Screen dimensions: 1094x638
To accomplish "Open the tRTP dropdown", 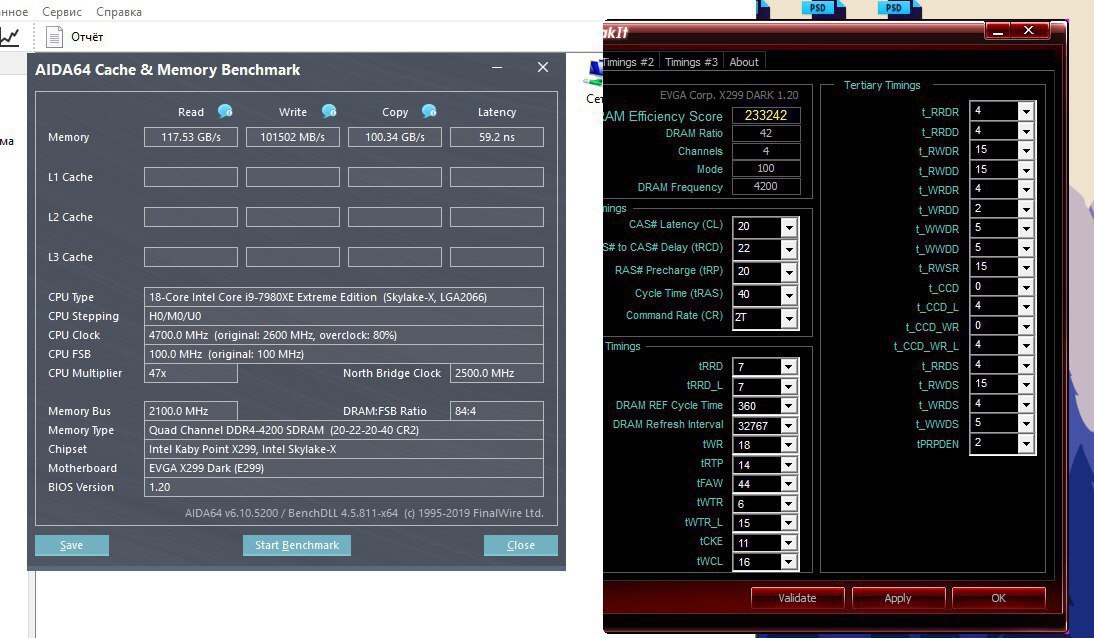I will tap(788, 465).
